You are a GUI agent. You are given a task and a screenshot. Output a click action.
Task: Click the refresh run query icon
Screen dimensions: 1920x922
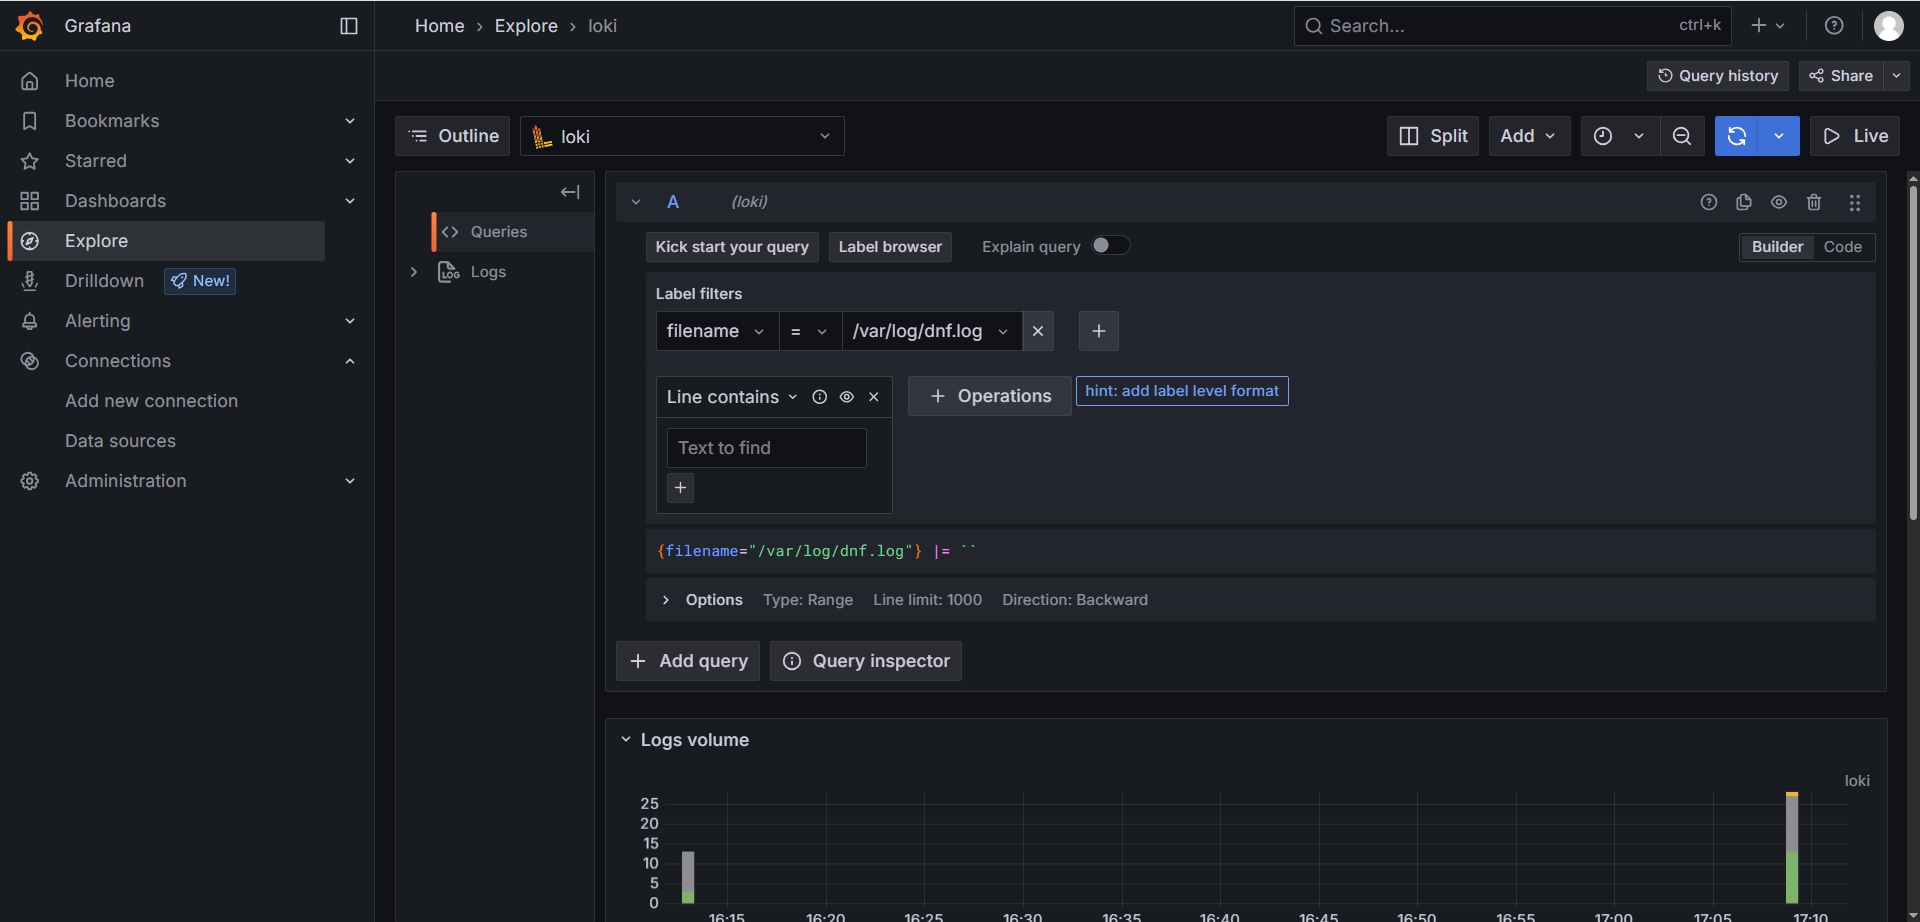(x=1737, y=136)
